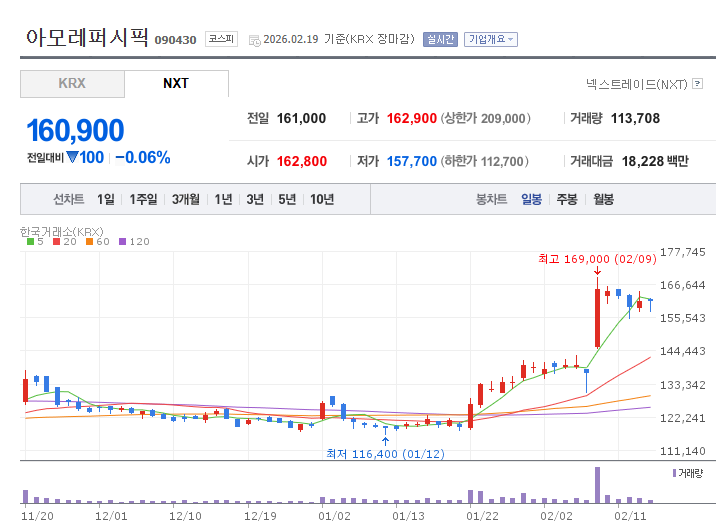
Task: Click the red 20-day moving average swatch
Action: tap(57, 242)
